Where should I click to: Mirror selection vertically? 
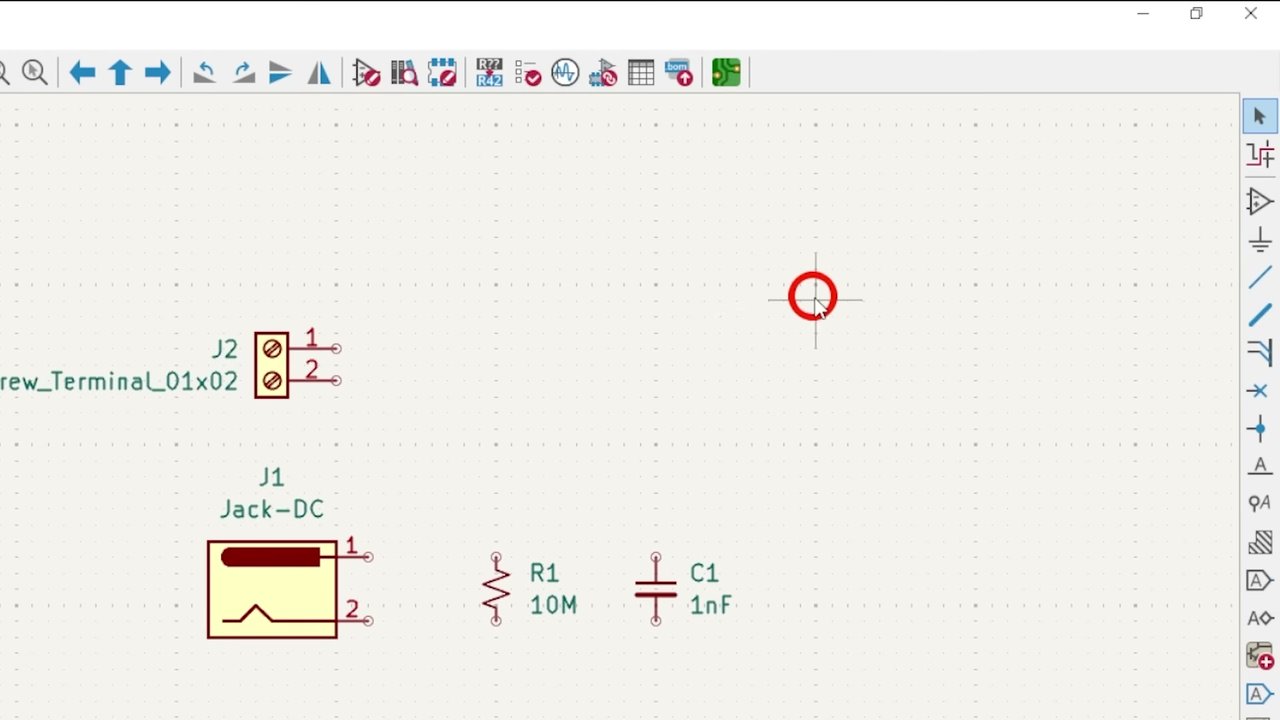(281, 72)
